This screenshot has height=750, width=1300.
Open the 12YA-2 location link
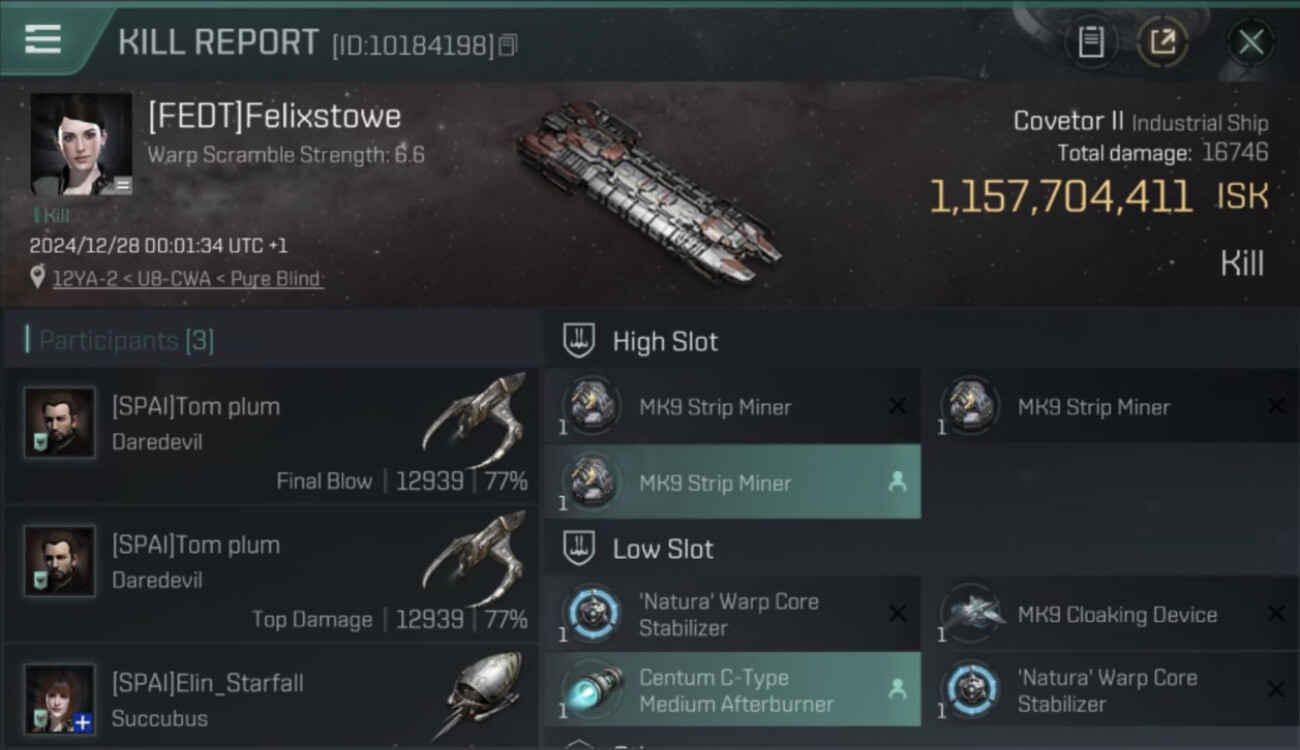click(x=187, y=279)
